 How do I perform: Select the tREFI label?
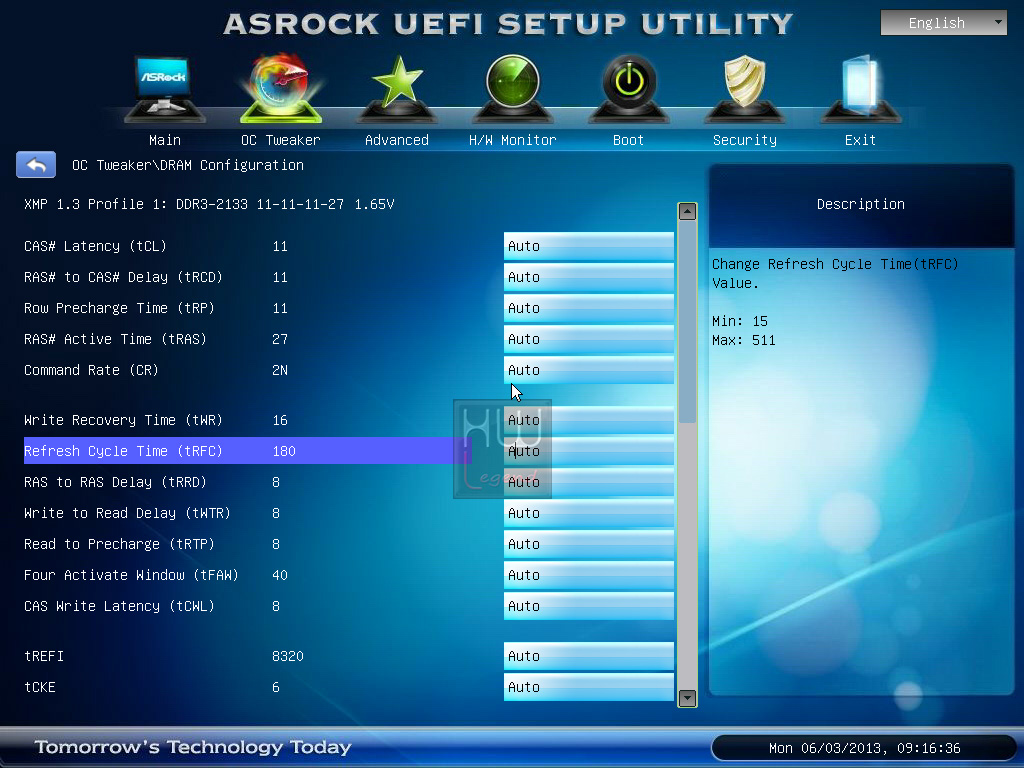click(x=44, y=656)
